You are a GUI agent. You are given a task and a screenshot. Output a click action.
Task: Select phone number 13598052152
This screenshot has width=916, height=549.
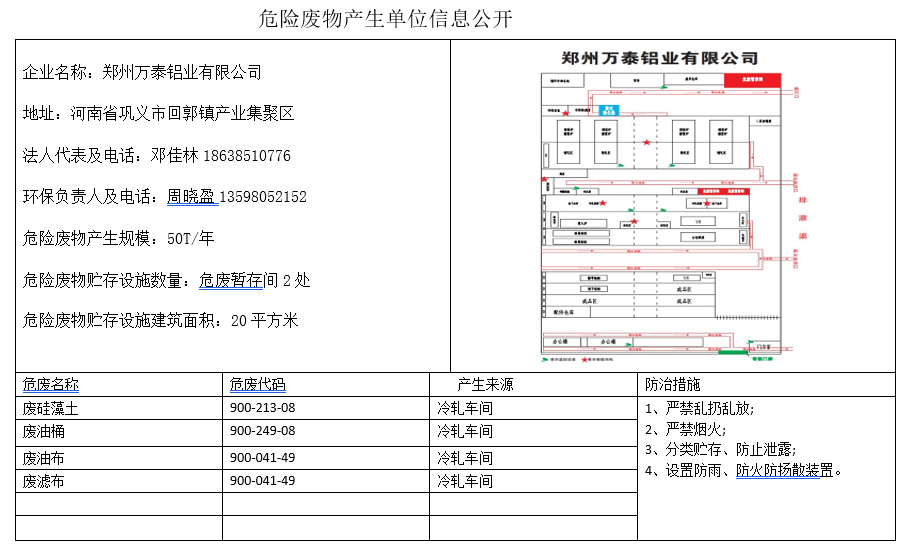click(x=263, y=197)
